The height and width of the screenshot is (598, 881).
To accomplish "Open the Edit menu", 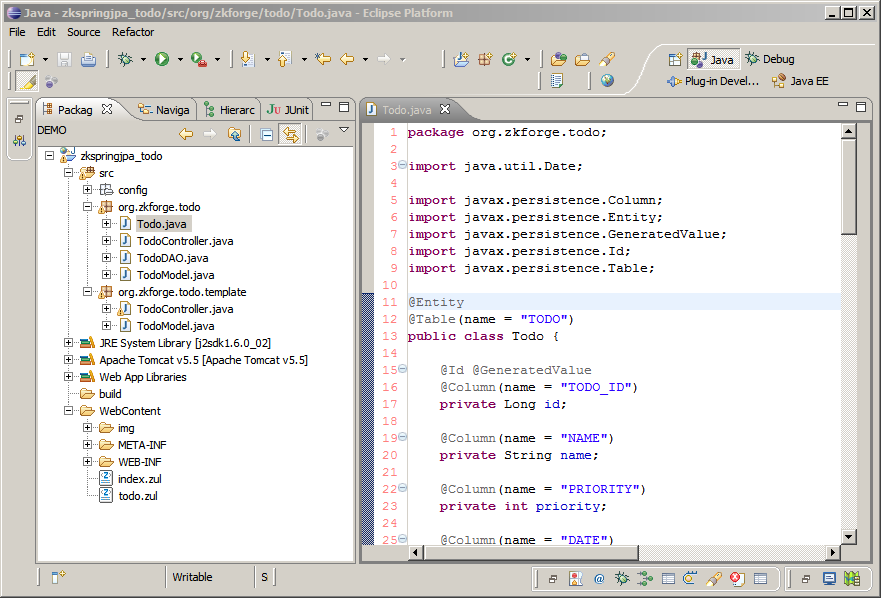I will pos(46,32).
